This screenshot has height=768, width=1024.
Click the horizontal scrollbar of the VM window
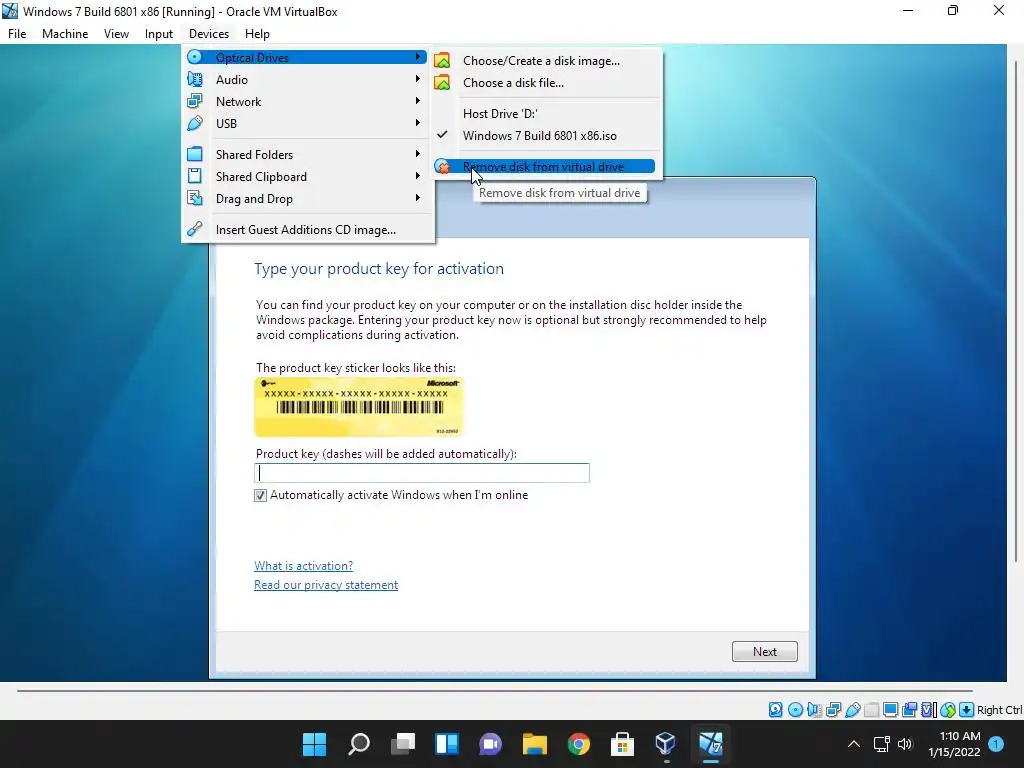(494, 690)
